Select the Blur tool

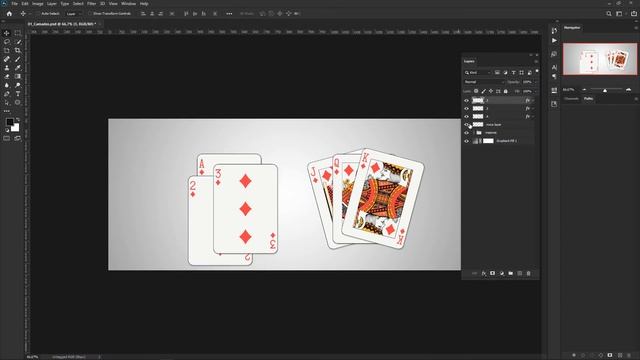[x=7, y=85]
